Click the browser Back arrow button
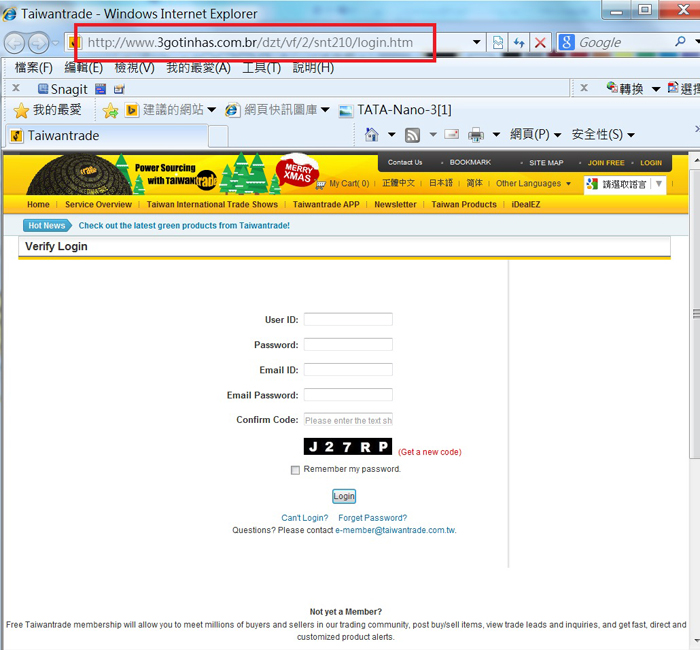The height and width of the screenshot is (650, 700). pos(15,43)
